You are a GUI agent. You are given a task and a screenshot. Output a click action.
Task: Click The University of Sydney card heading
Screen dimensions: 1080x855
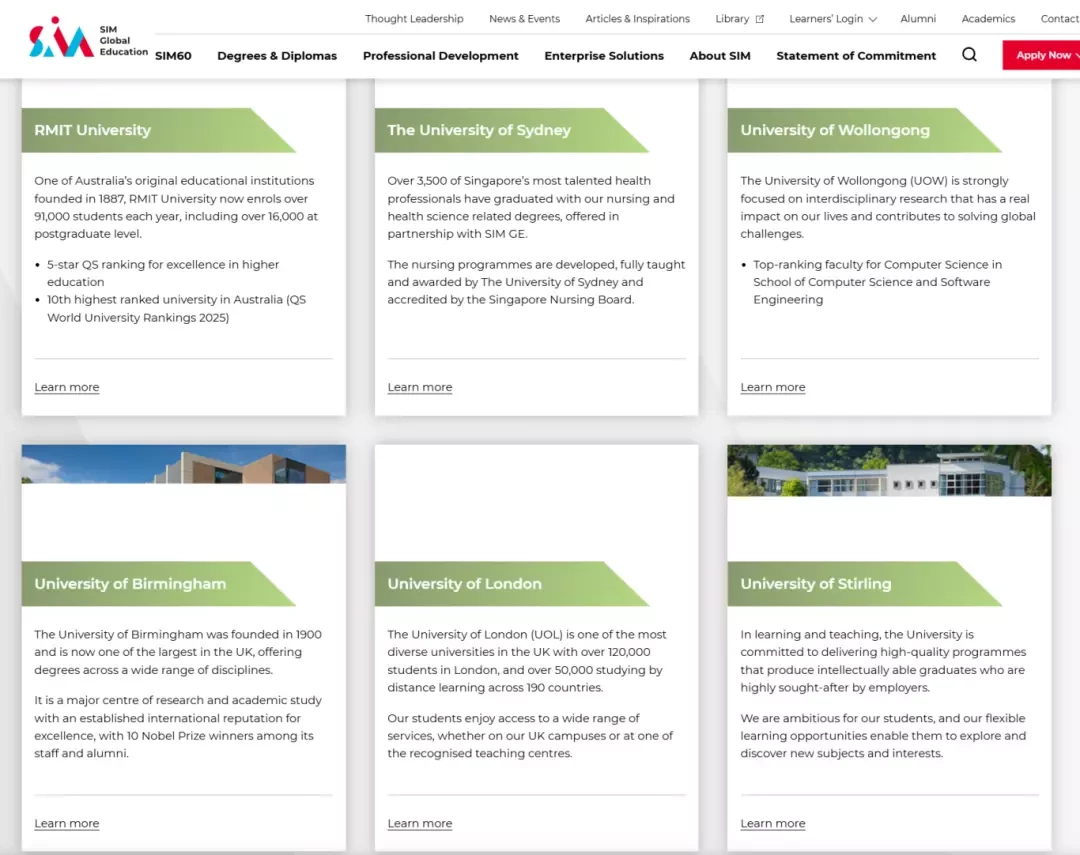(479, 130)
